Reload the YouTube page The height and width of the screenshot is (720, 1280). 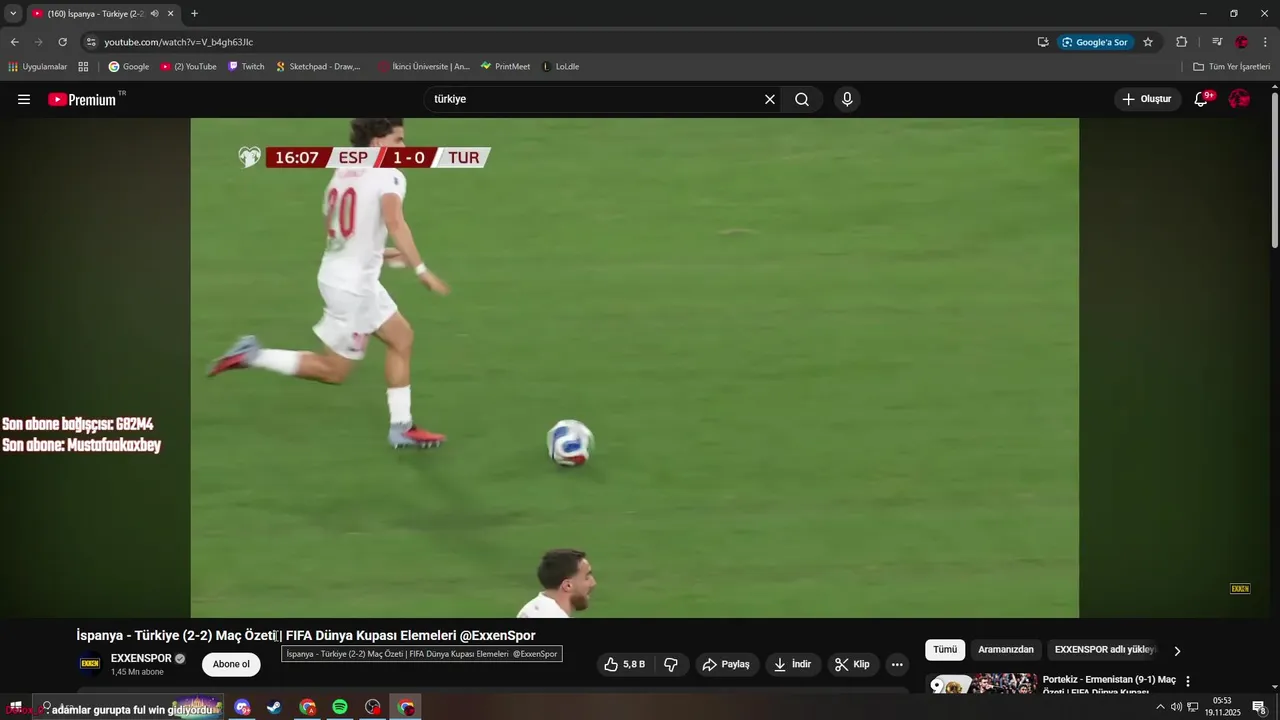(62, 42)
